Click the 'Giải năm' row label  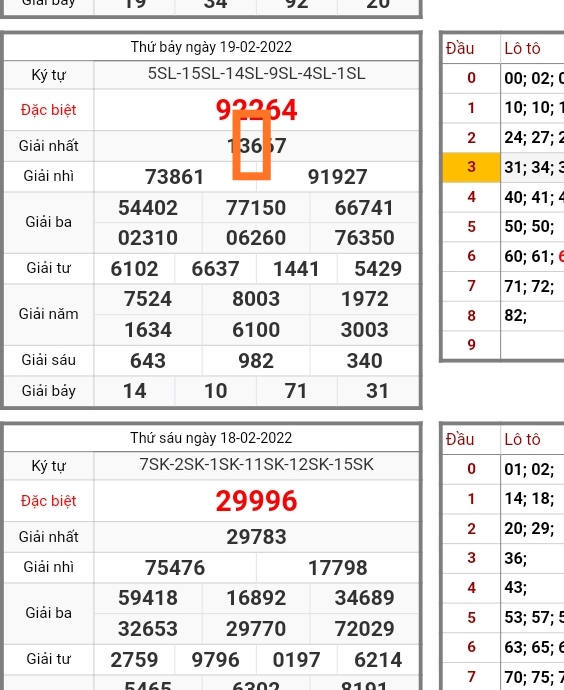point(48,314)
